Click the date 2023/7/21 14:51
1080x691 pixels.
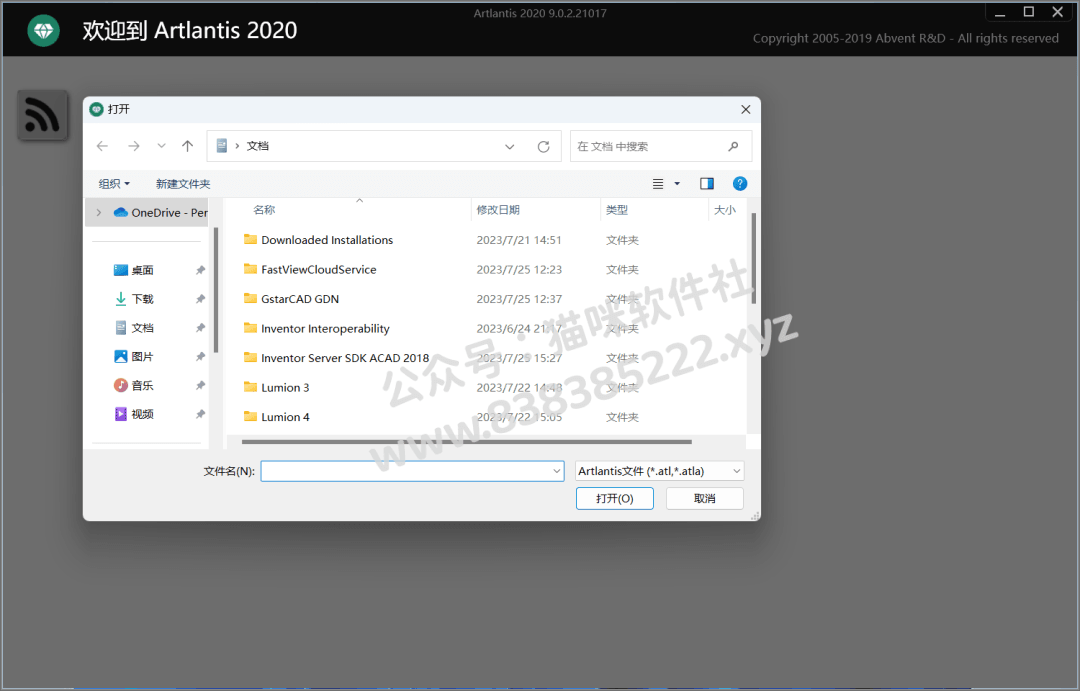point(519,240)
